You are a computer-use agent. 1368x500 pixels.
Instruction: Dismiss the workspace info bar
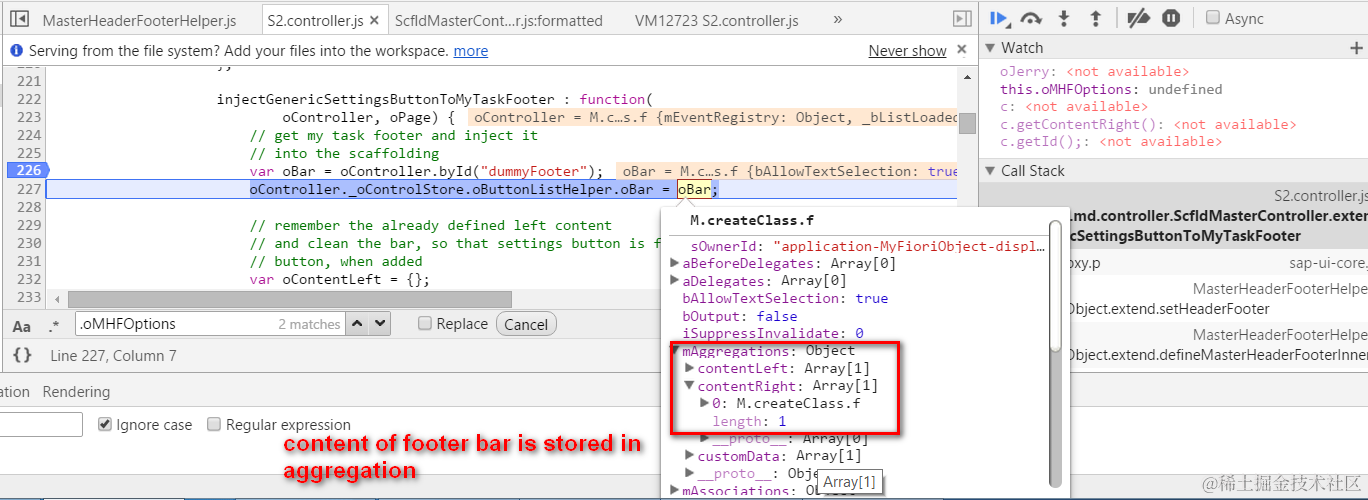tap(961, 50)
